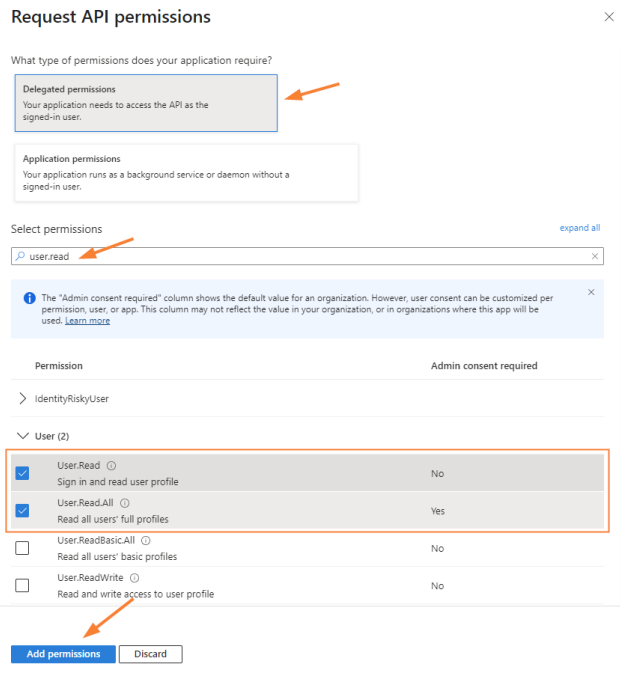Viewport: 620px width, 677px height.
Task: Close the Request API permissions panel
Action: click(x=610, y=17)
